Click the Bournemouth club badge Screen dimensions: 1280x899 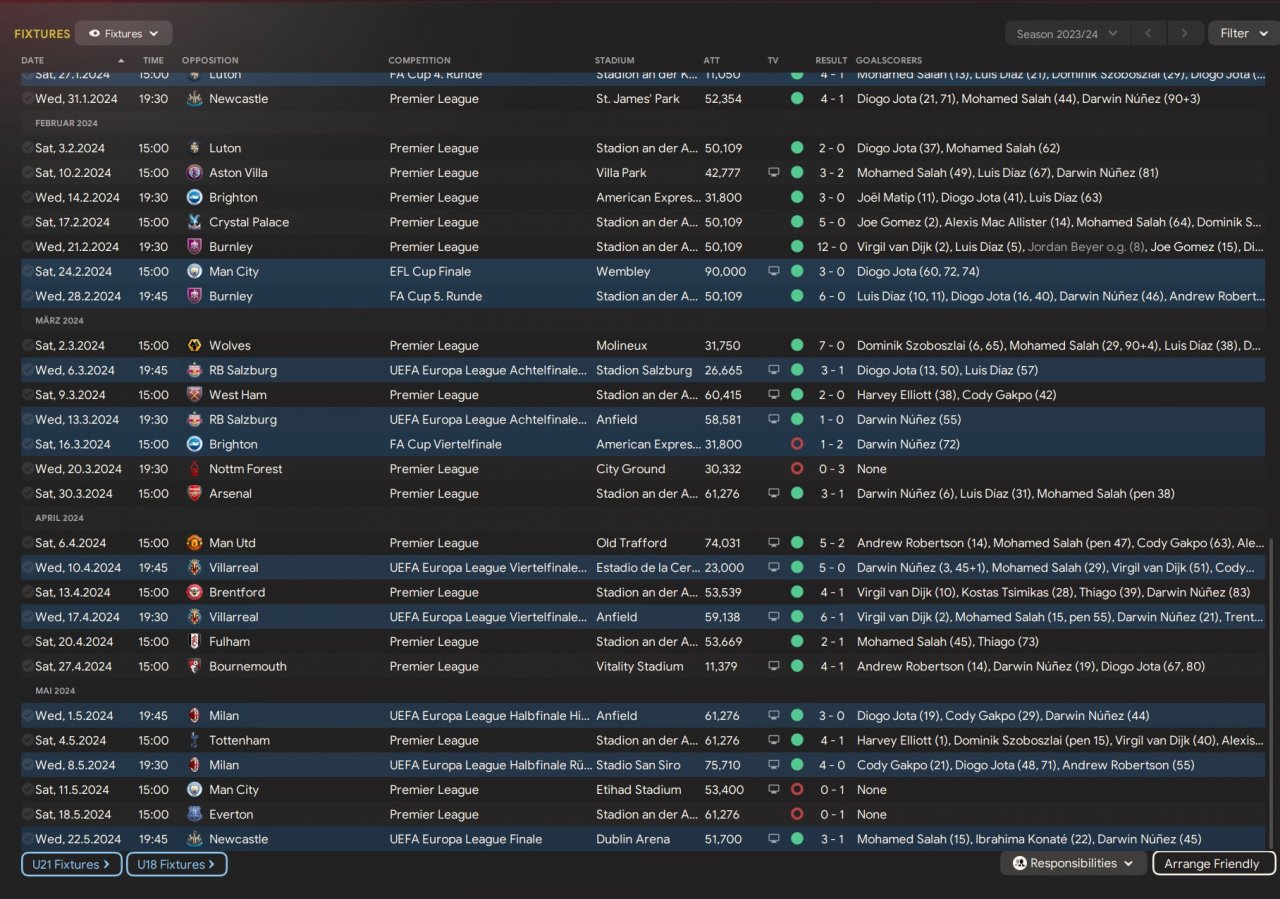pyautogui.click(x=194, y=666)
